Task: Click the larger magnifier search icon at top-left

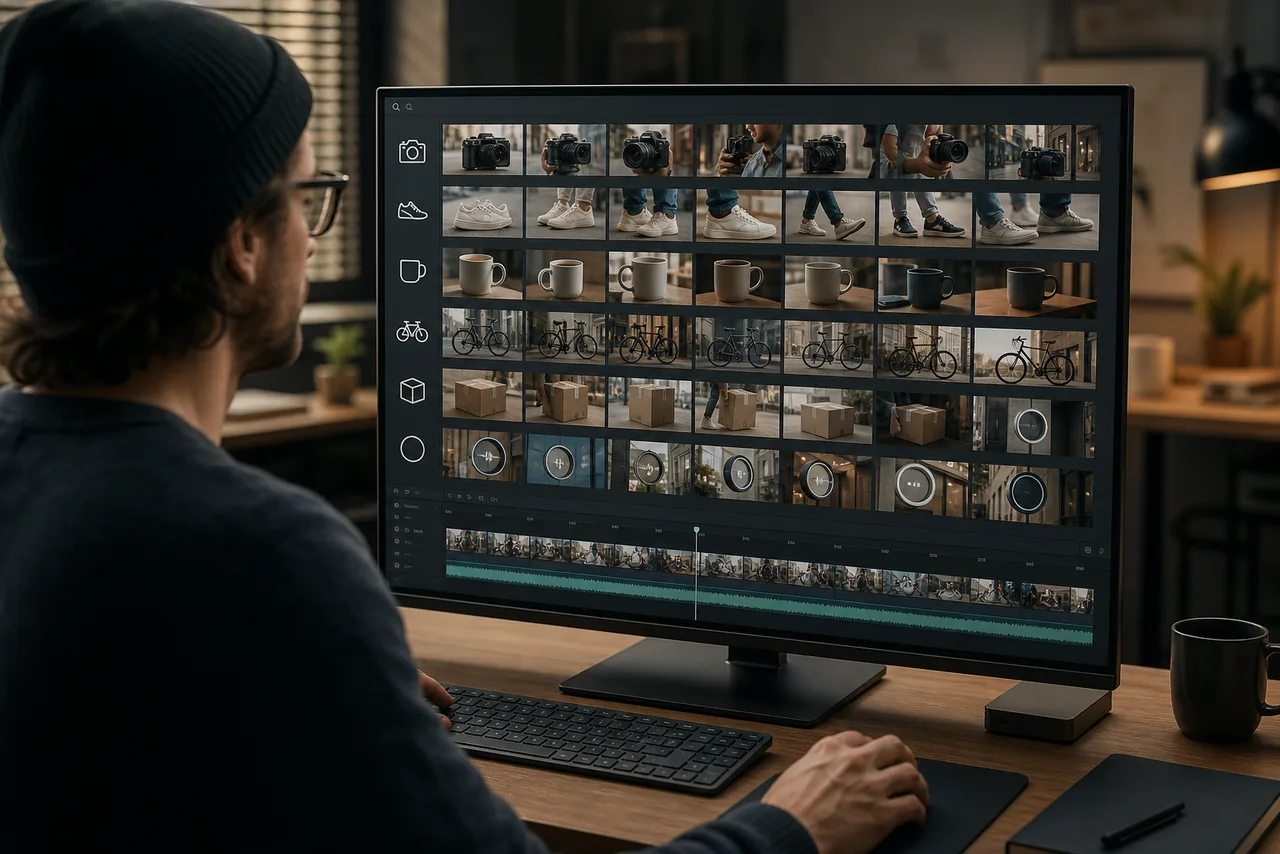Action: tap(396, 106)
